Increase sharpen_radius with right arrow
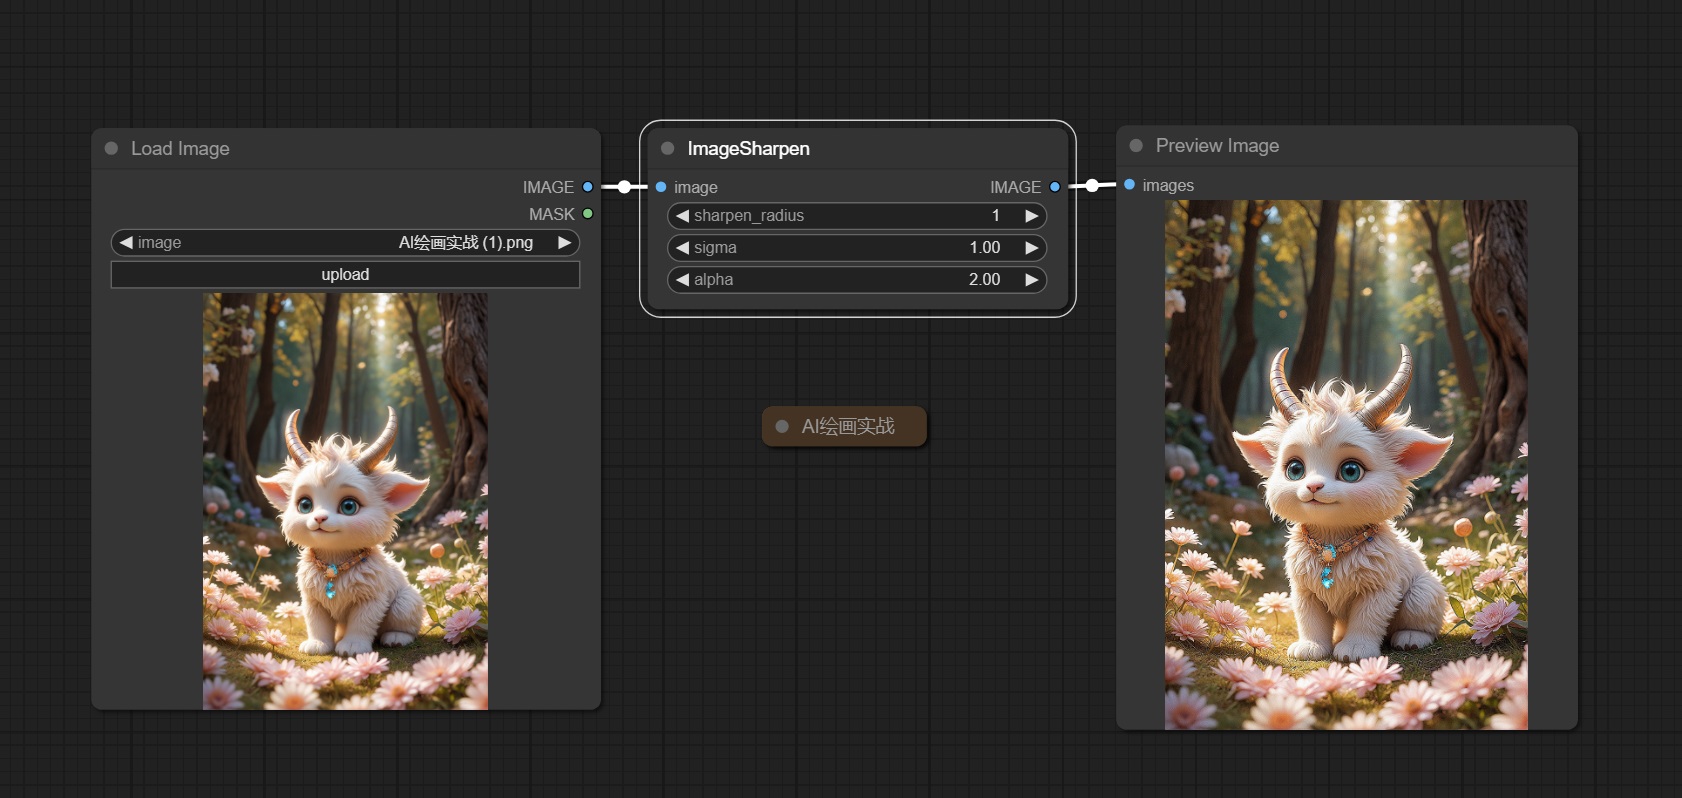The width and height of the screenshot is (1682, 798). click(x=1031, y=216)
